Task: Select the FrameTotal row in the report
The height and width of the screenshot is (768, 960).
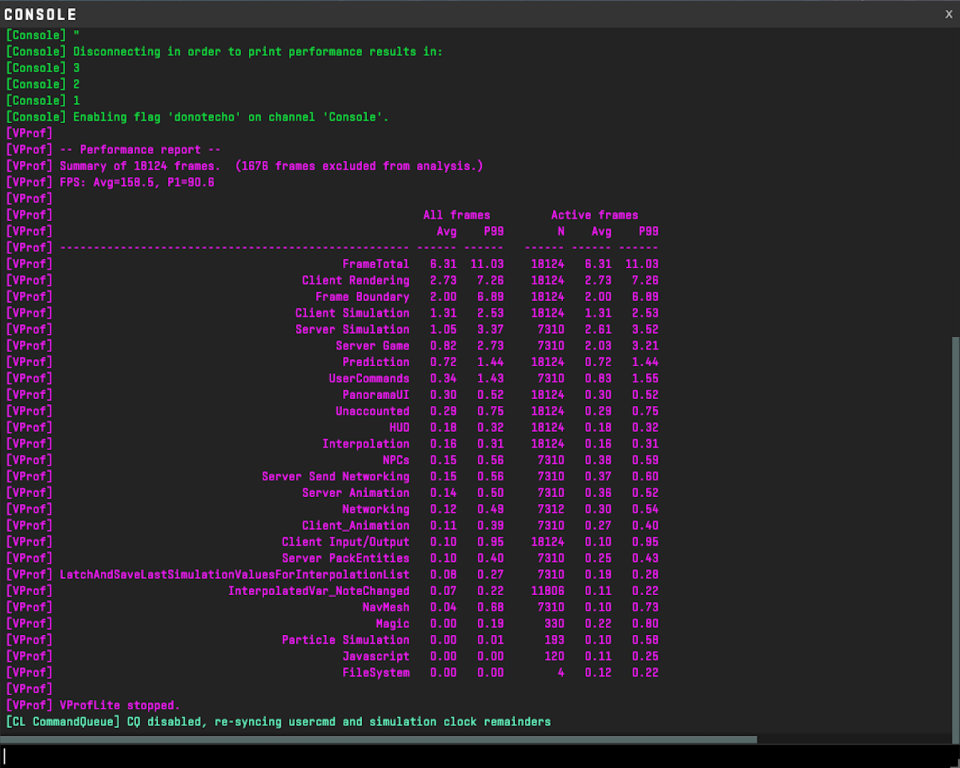Action: (x=375, y=264)
